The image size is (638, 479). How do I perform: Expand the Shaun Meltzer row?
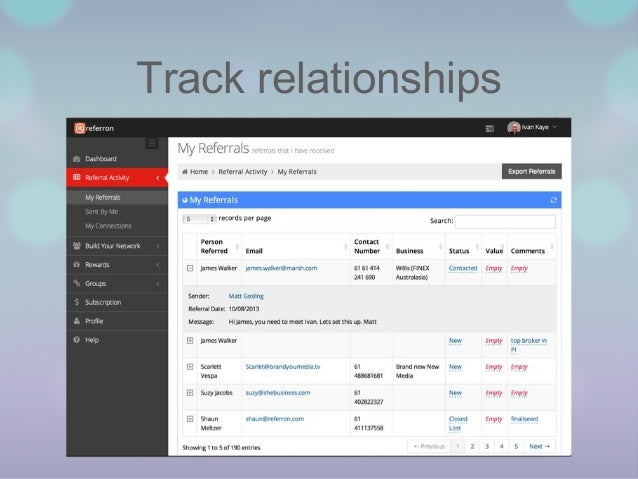coord(190,419)
